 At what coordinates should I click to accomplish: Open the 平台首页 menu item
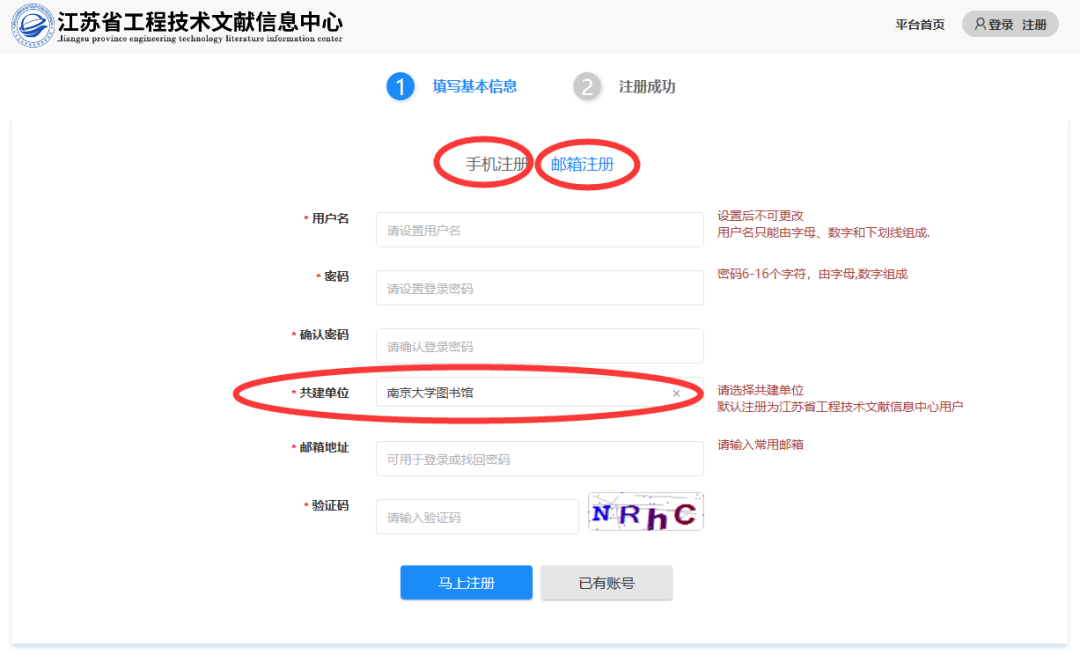point(920,23)
